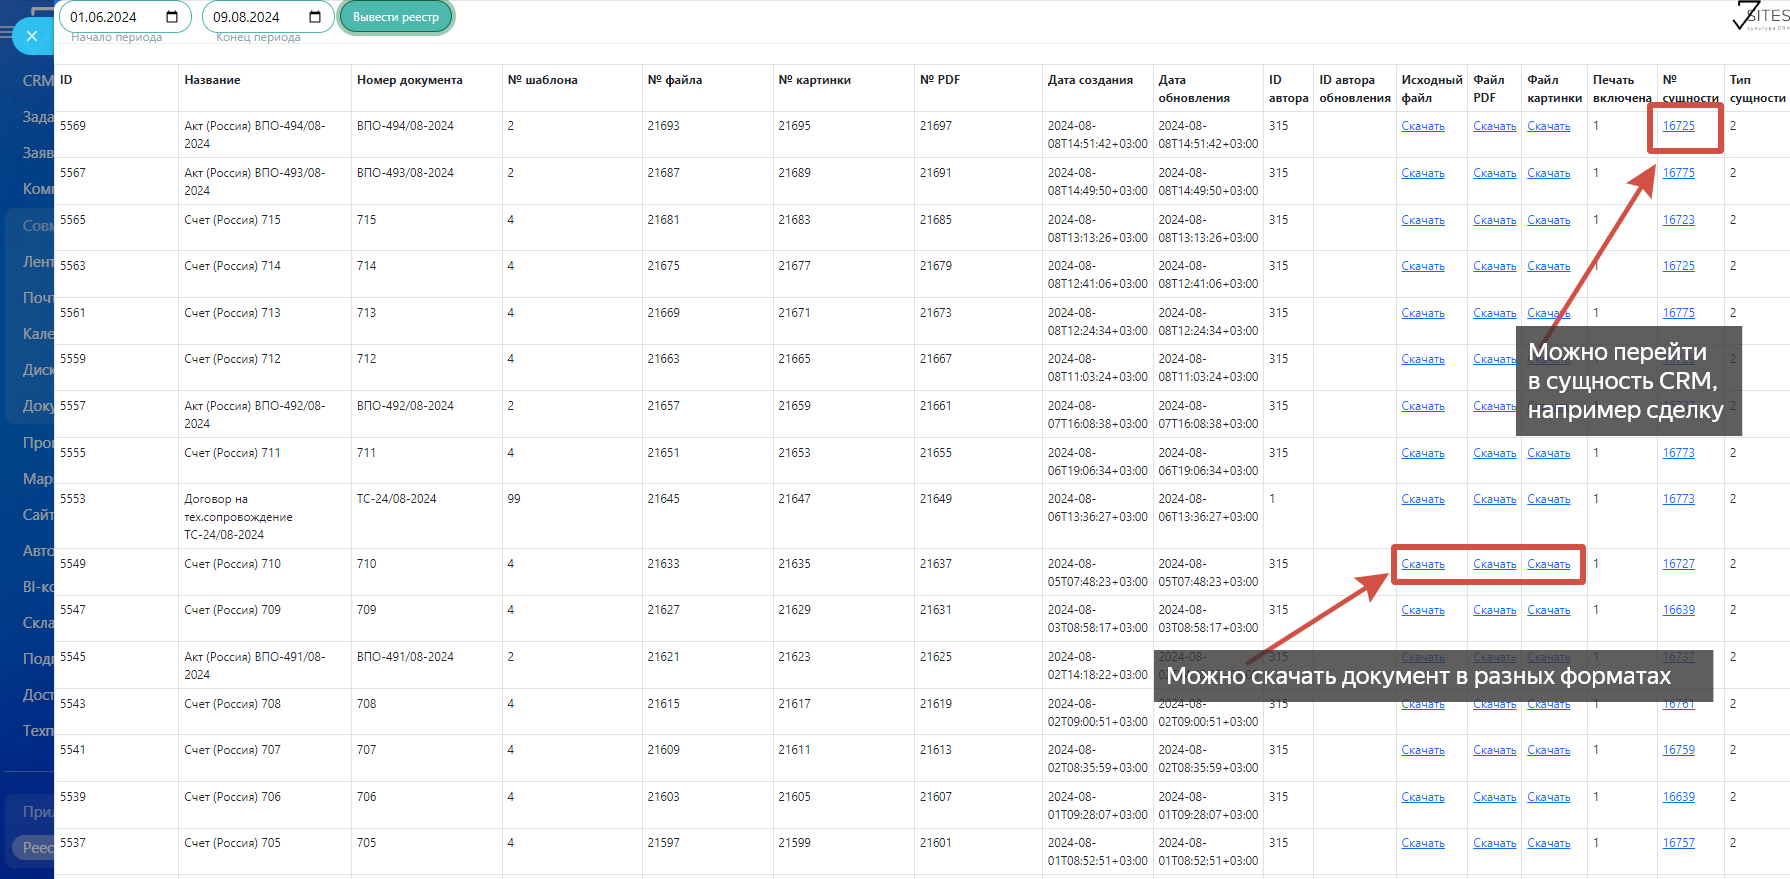Open BI sidebar menu item
The image size is (1790, 879).
point(38,587)
